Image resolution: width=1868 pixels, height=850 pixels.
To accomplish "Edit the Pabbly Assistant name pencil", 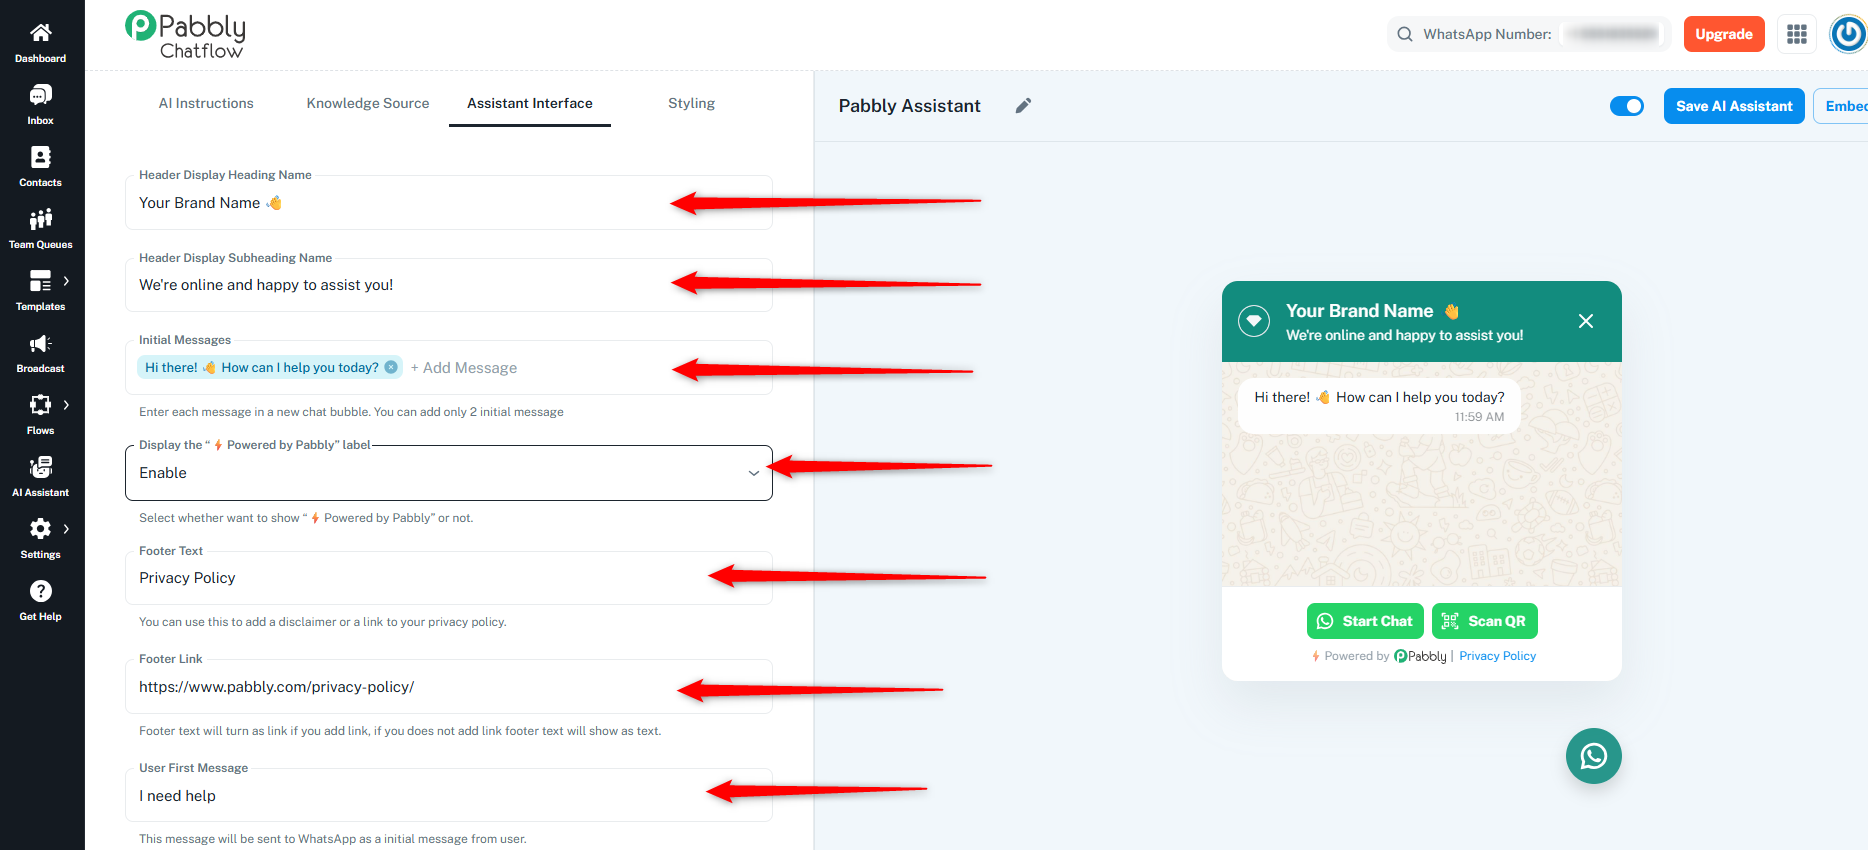I will [1023, 106].
